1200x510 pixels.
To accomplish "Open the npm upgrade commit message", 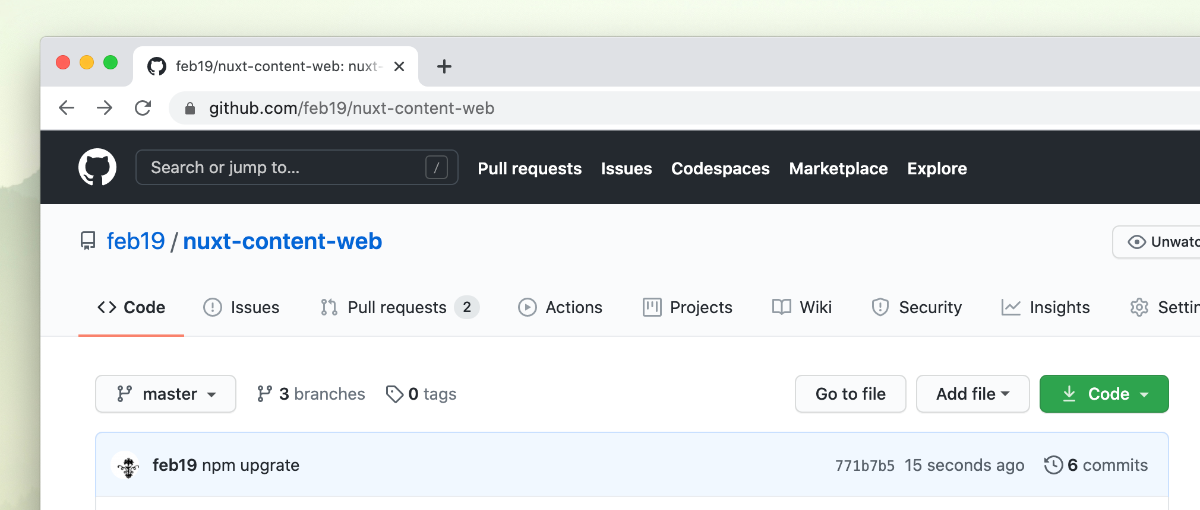I will [x=251, y=465].
